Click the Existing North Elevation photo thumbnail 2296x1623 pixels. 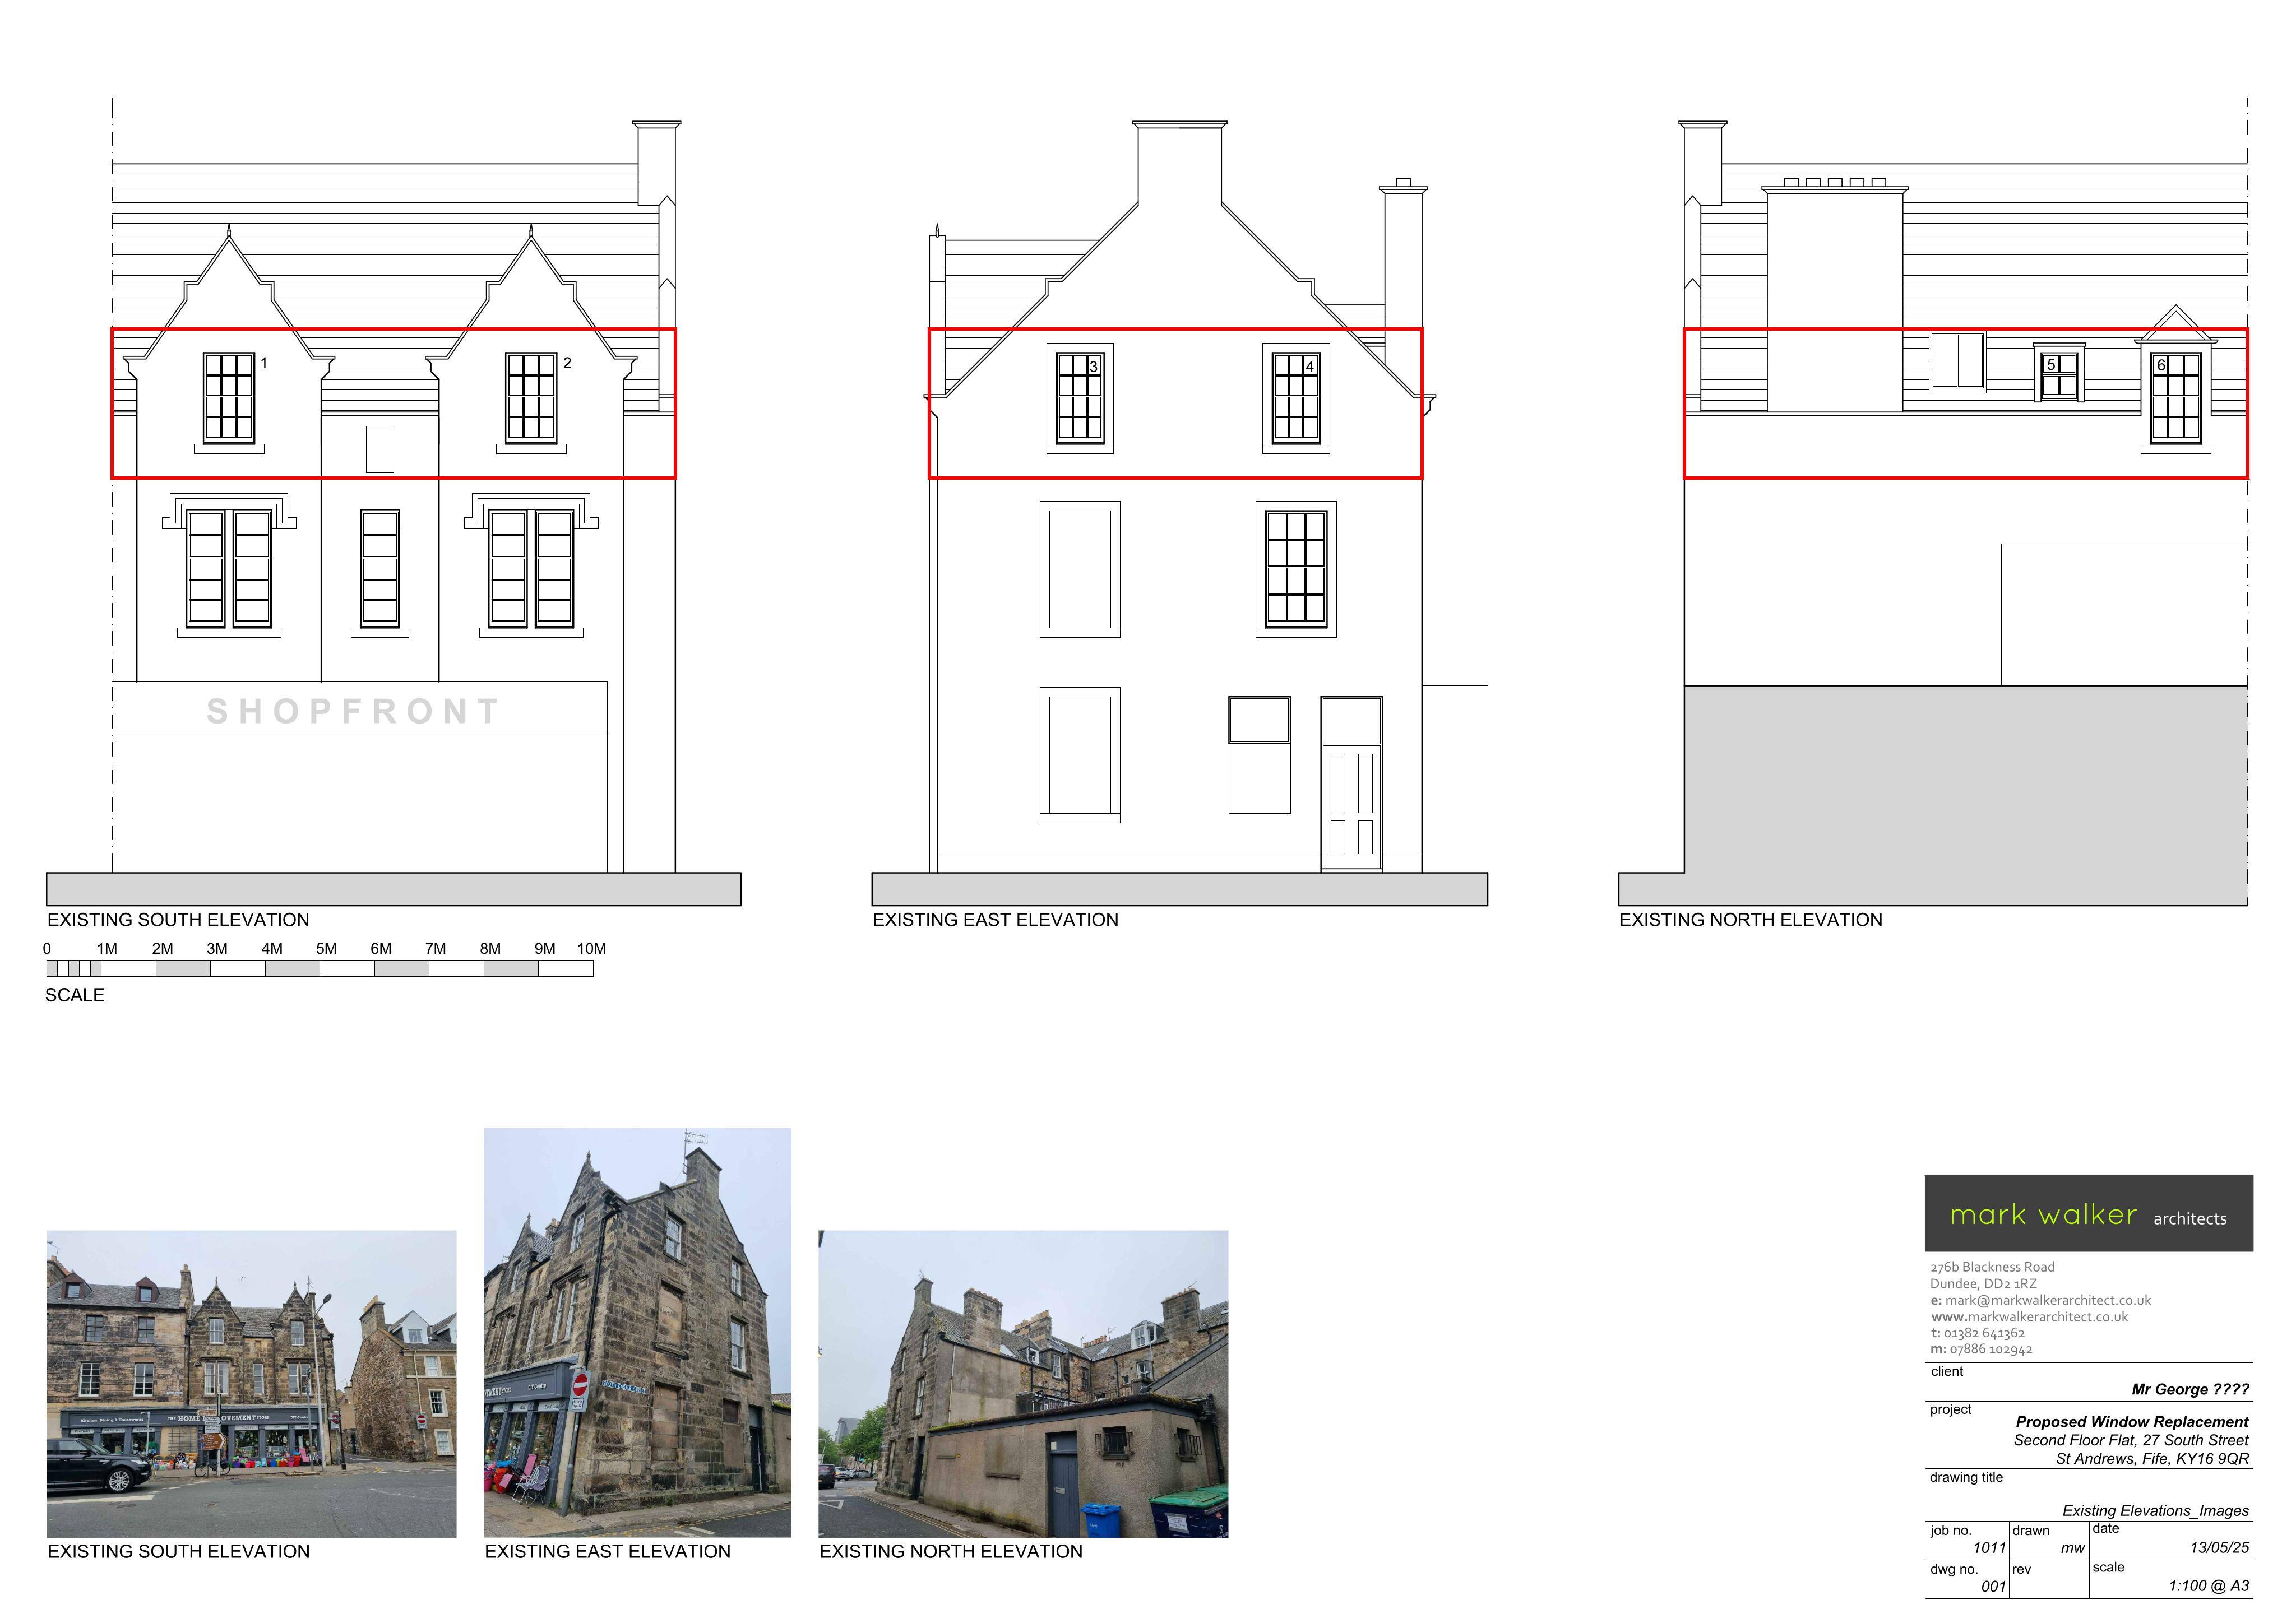(1023, 1383)
